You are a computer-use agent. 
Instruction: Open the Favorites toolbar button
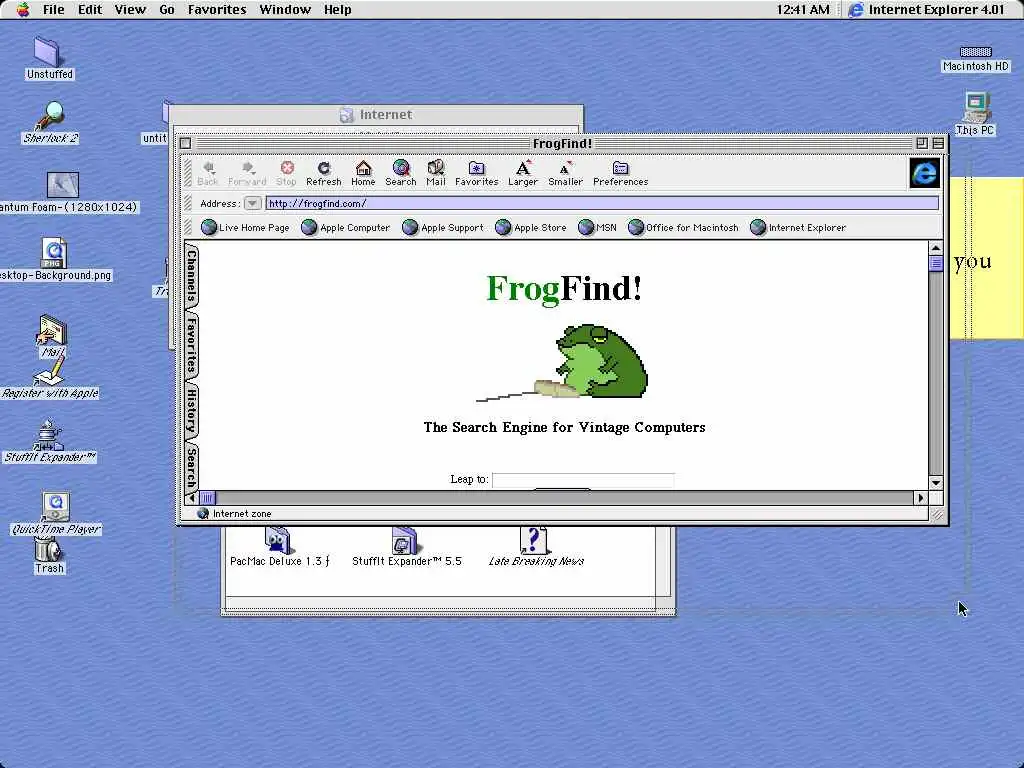[x=477, y=174]
